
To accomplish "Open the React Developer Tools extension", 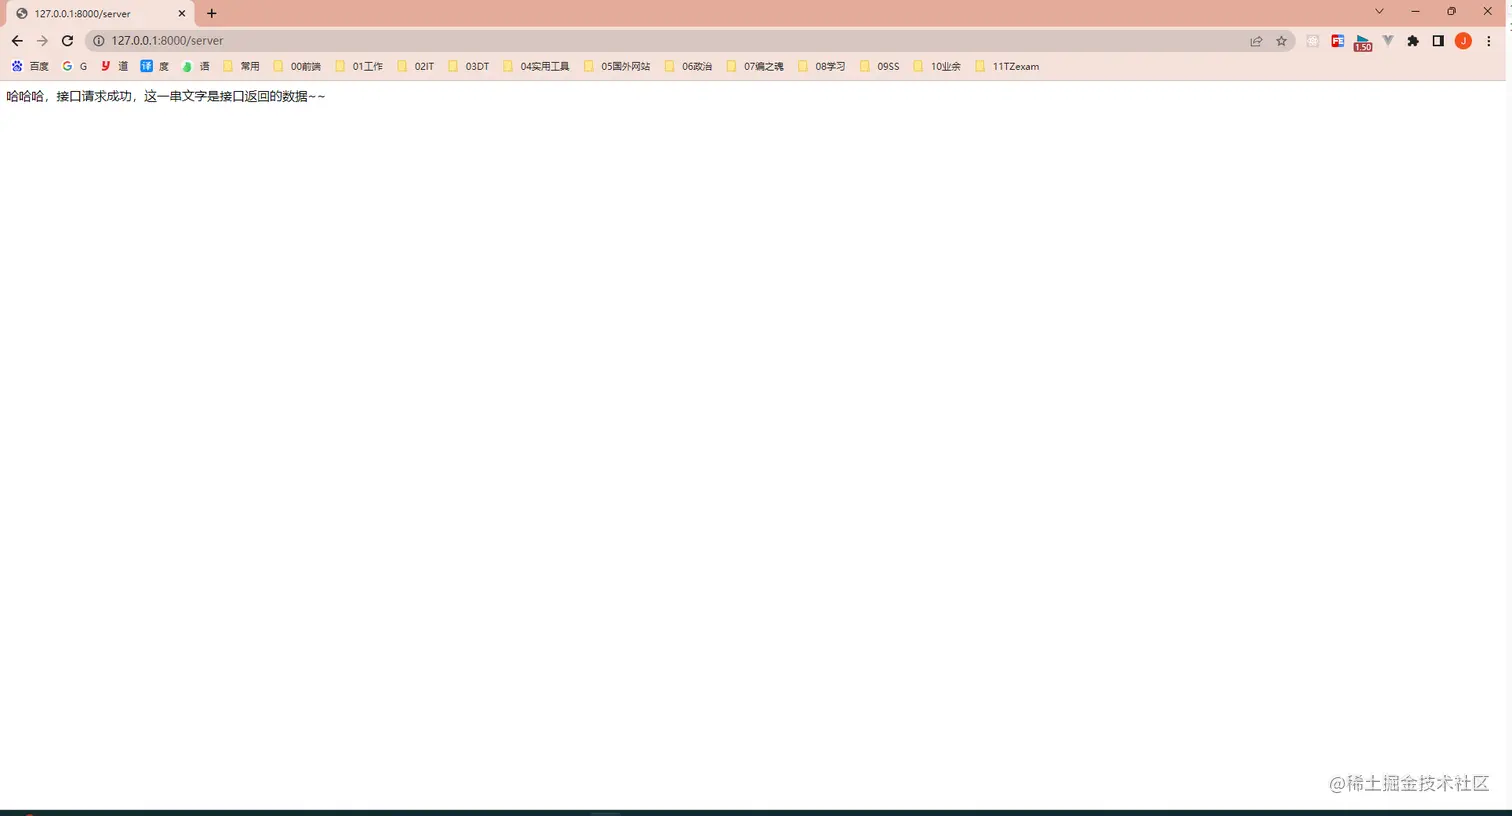I will [x=1313, y=41].
